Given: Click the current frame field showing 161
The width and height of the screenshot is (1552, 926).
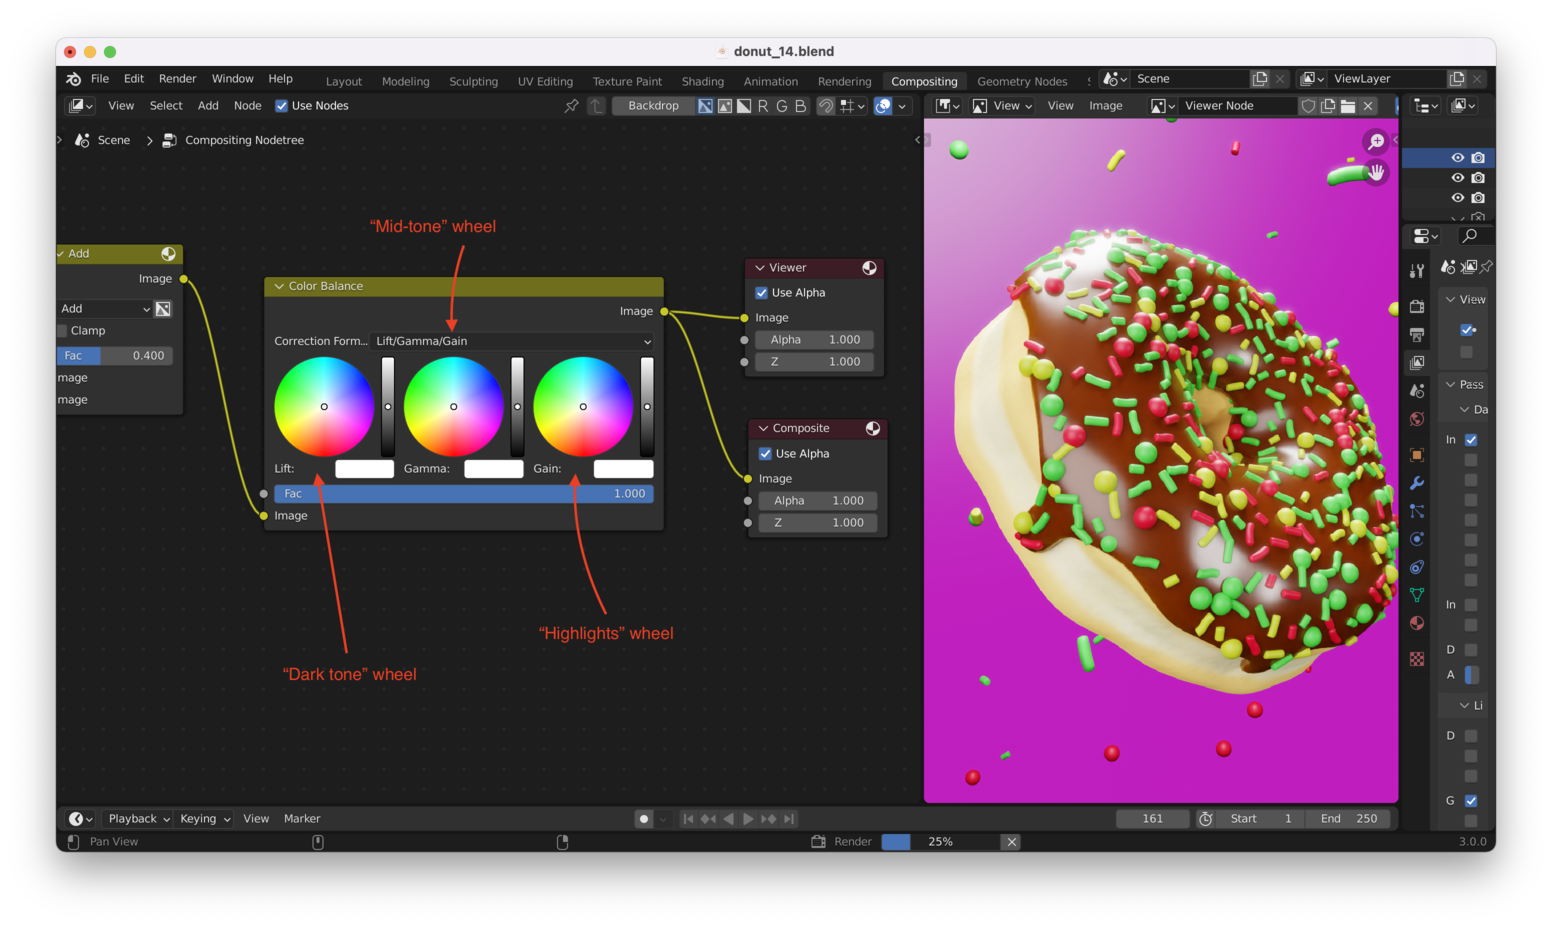Looking at the screenshot, I should [1152, 818].
